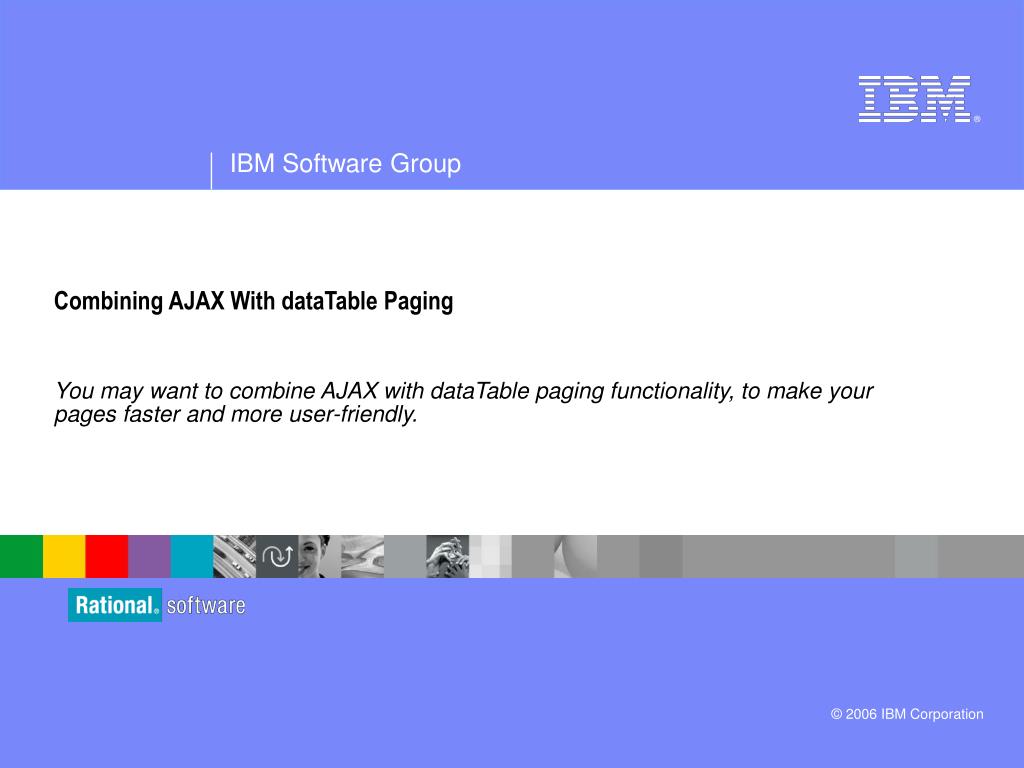Select the smiling woman photo tile
This screenshot has width=1024, height=768.
(319, 556)
